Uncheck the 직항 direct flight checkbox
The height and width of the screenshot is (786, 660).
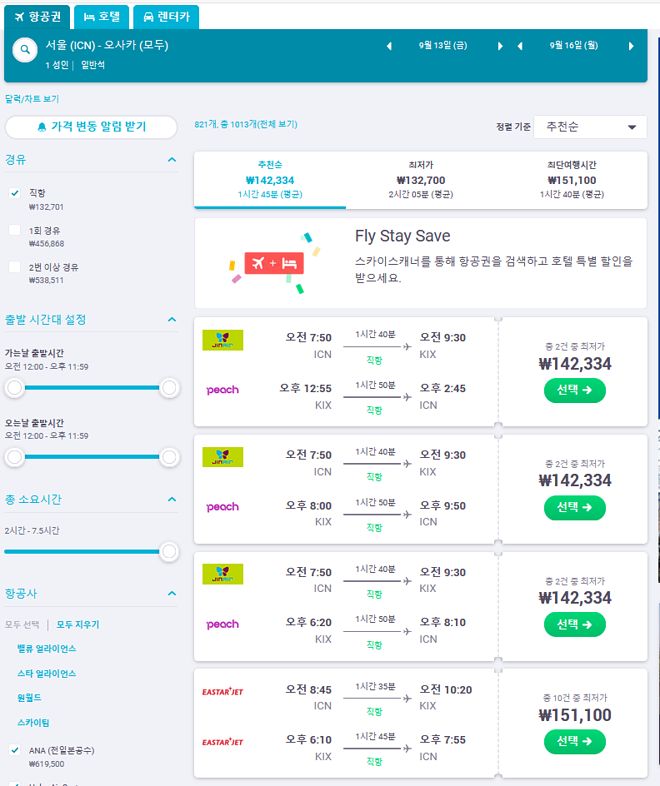click(x=15, y=193)
